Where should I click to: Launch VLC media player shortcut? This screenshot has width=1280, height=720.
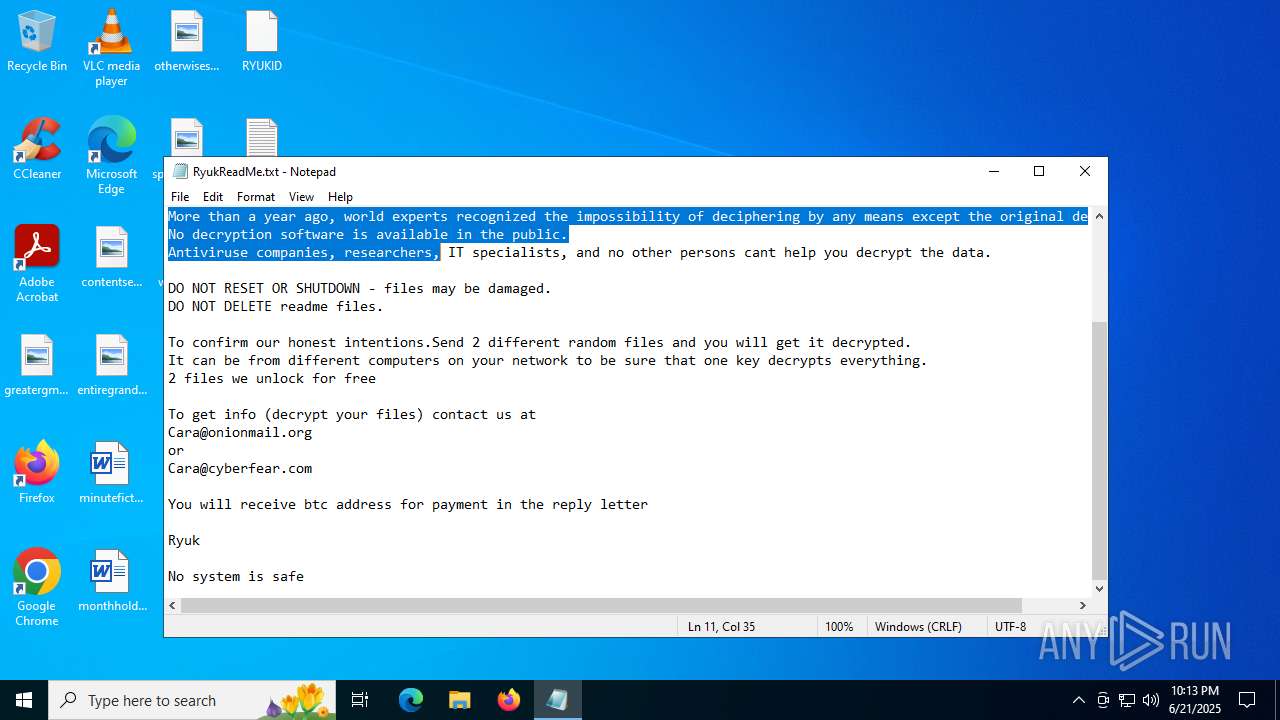(x=111, y=48)
